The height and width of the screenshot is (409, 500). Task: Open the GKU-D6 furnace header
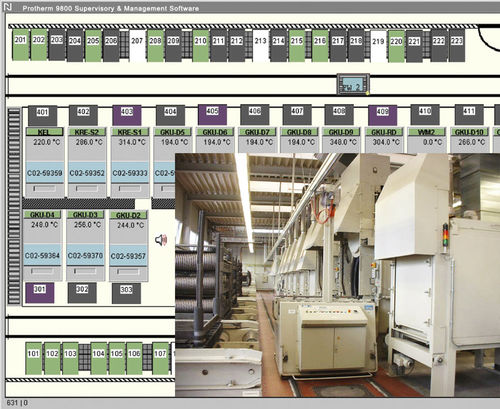coord(215,132)
